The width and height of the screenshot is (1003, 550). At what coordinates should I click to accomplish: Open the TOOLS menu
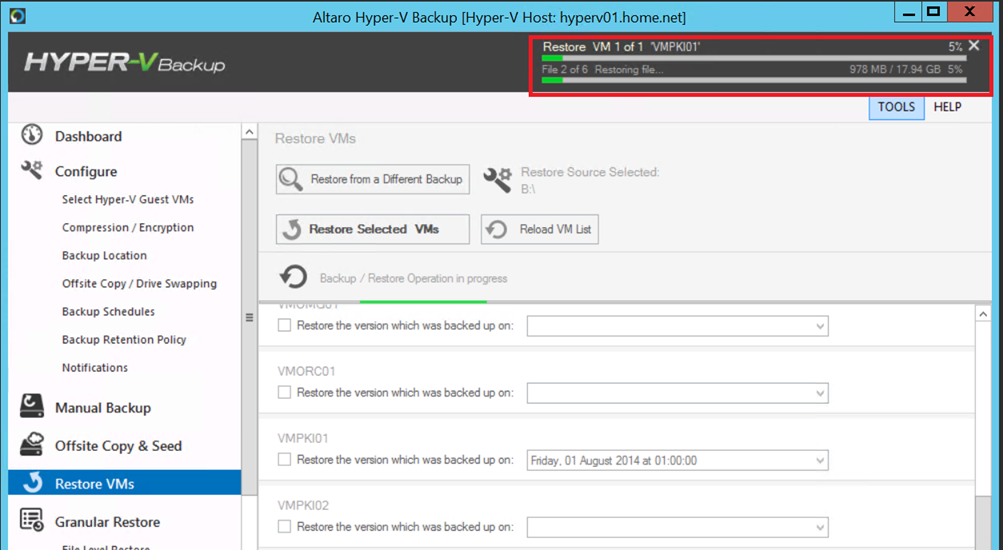pos(896,107)
